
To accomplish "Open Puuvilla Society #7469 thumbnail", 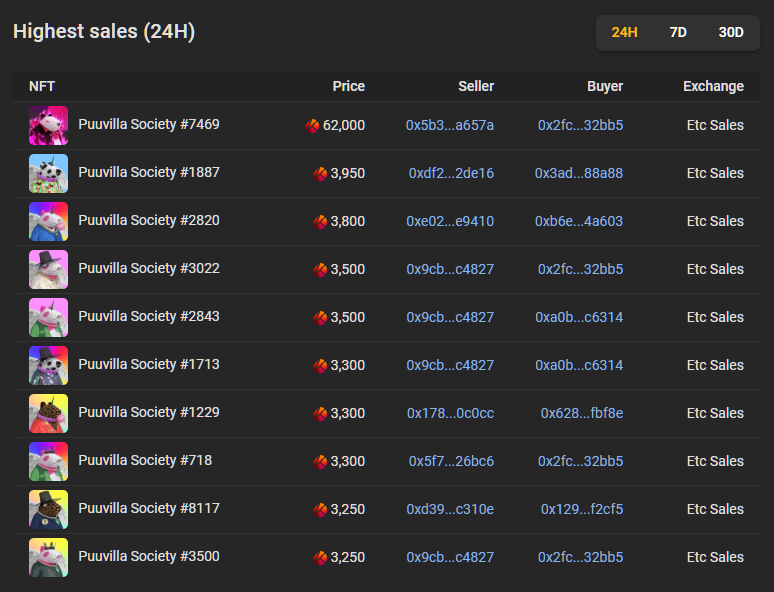I will [48, 125].
